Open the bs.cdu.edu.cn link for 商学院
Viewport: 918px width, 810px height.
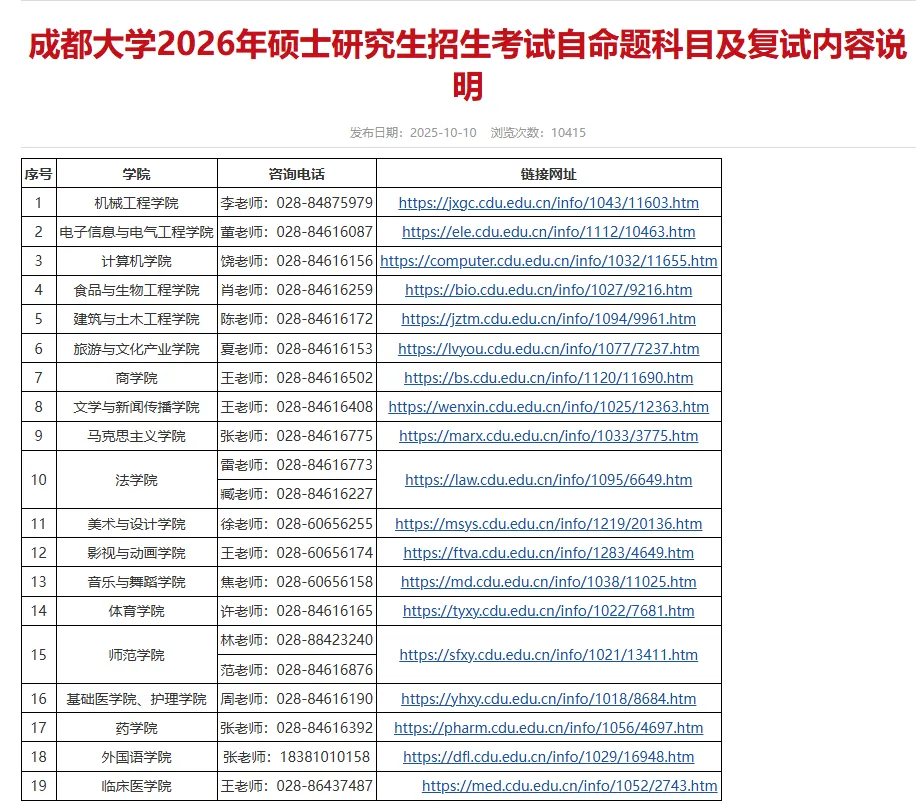click(x=549, y=378)
